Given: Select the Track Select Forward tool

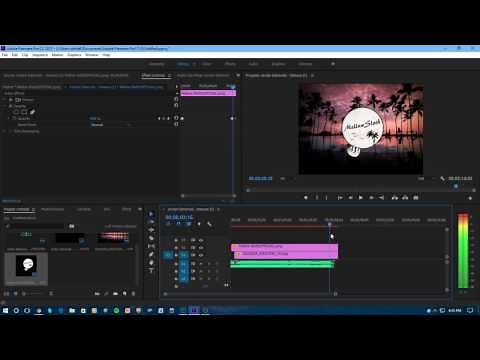Looking at the screenshot, I should [x=151, y=222].
